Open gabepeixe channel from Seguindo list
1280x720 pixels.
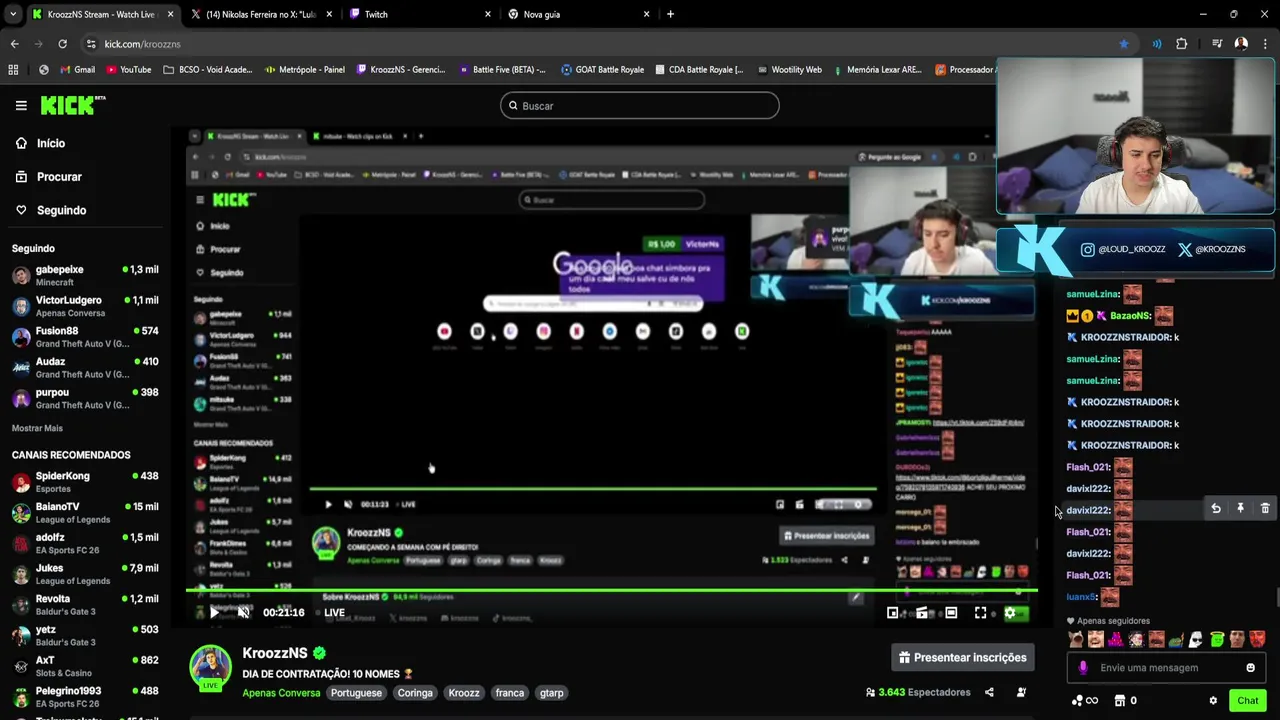point(85,276)
